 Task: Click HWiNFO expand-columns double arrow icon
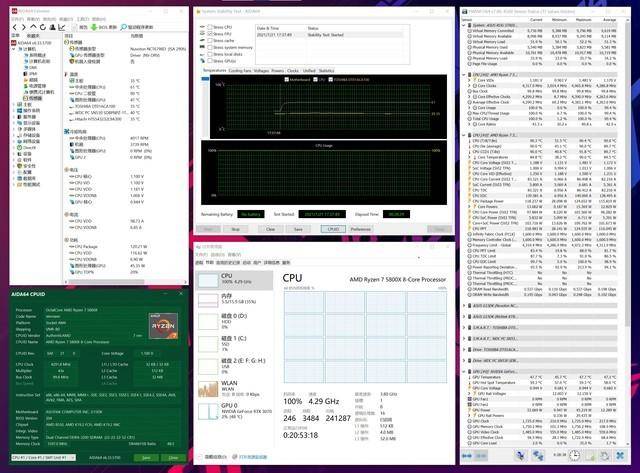click(467, 455)
